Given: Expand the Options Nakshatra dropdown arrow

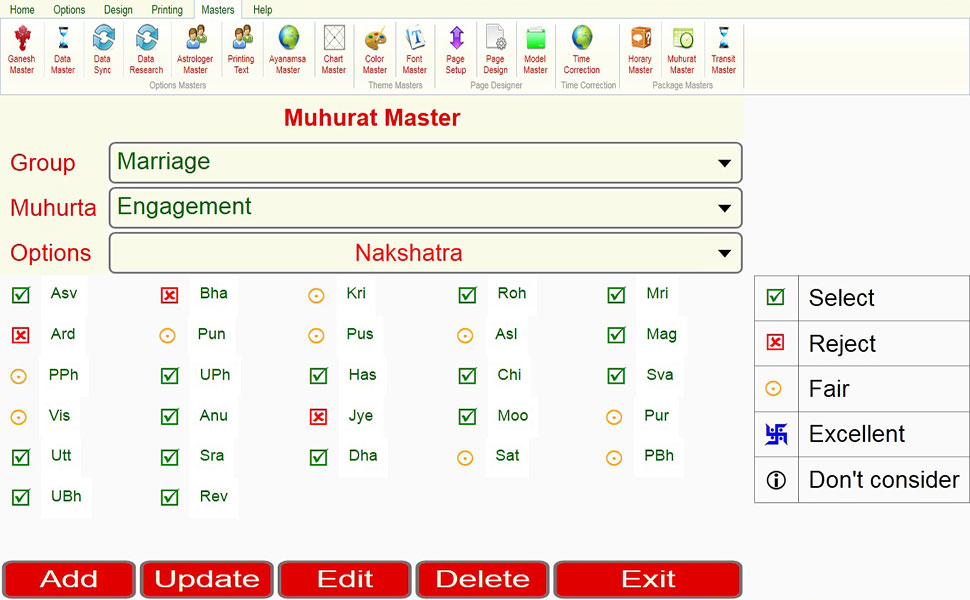Looking at the screenshot, I should [724, 253].
